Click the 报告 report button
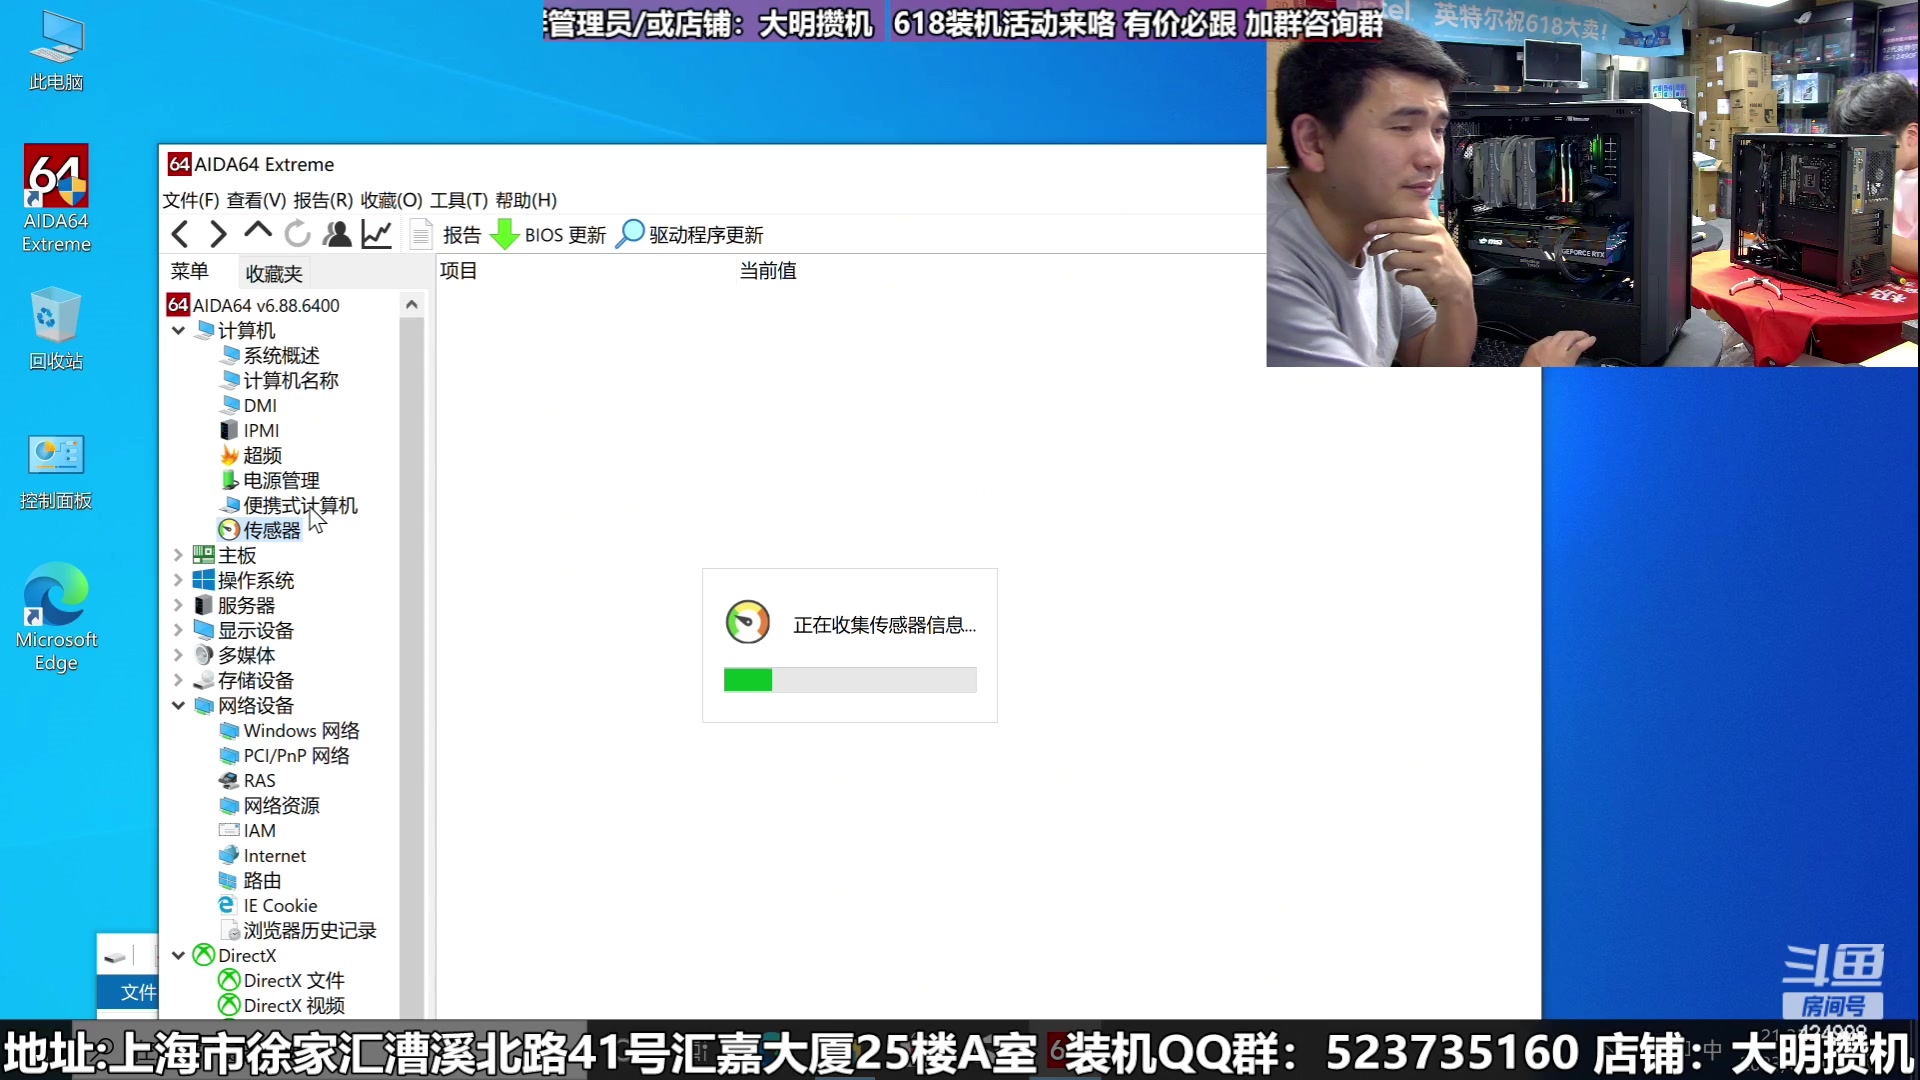Screen dimensions: 1920x1080 point(447,235)
